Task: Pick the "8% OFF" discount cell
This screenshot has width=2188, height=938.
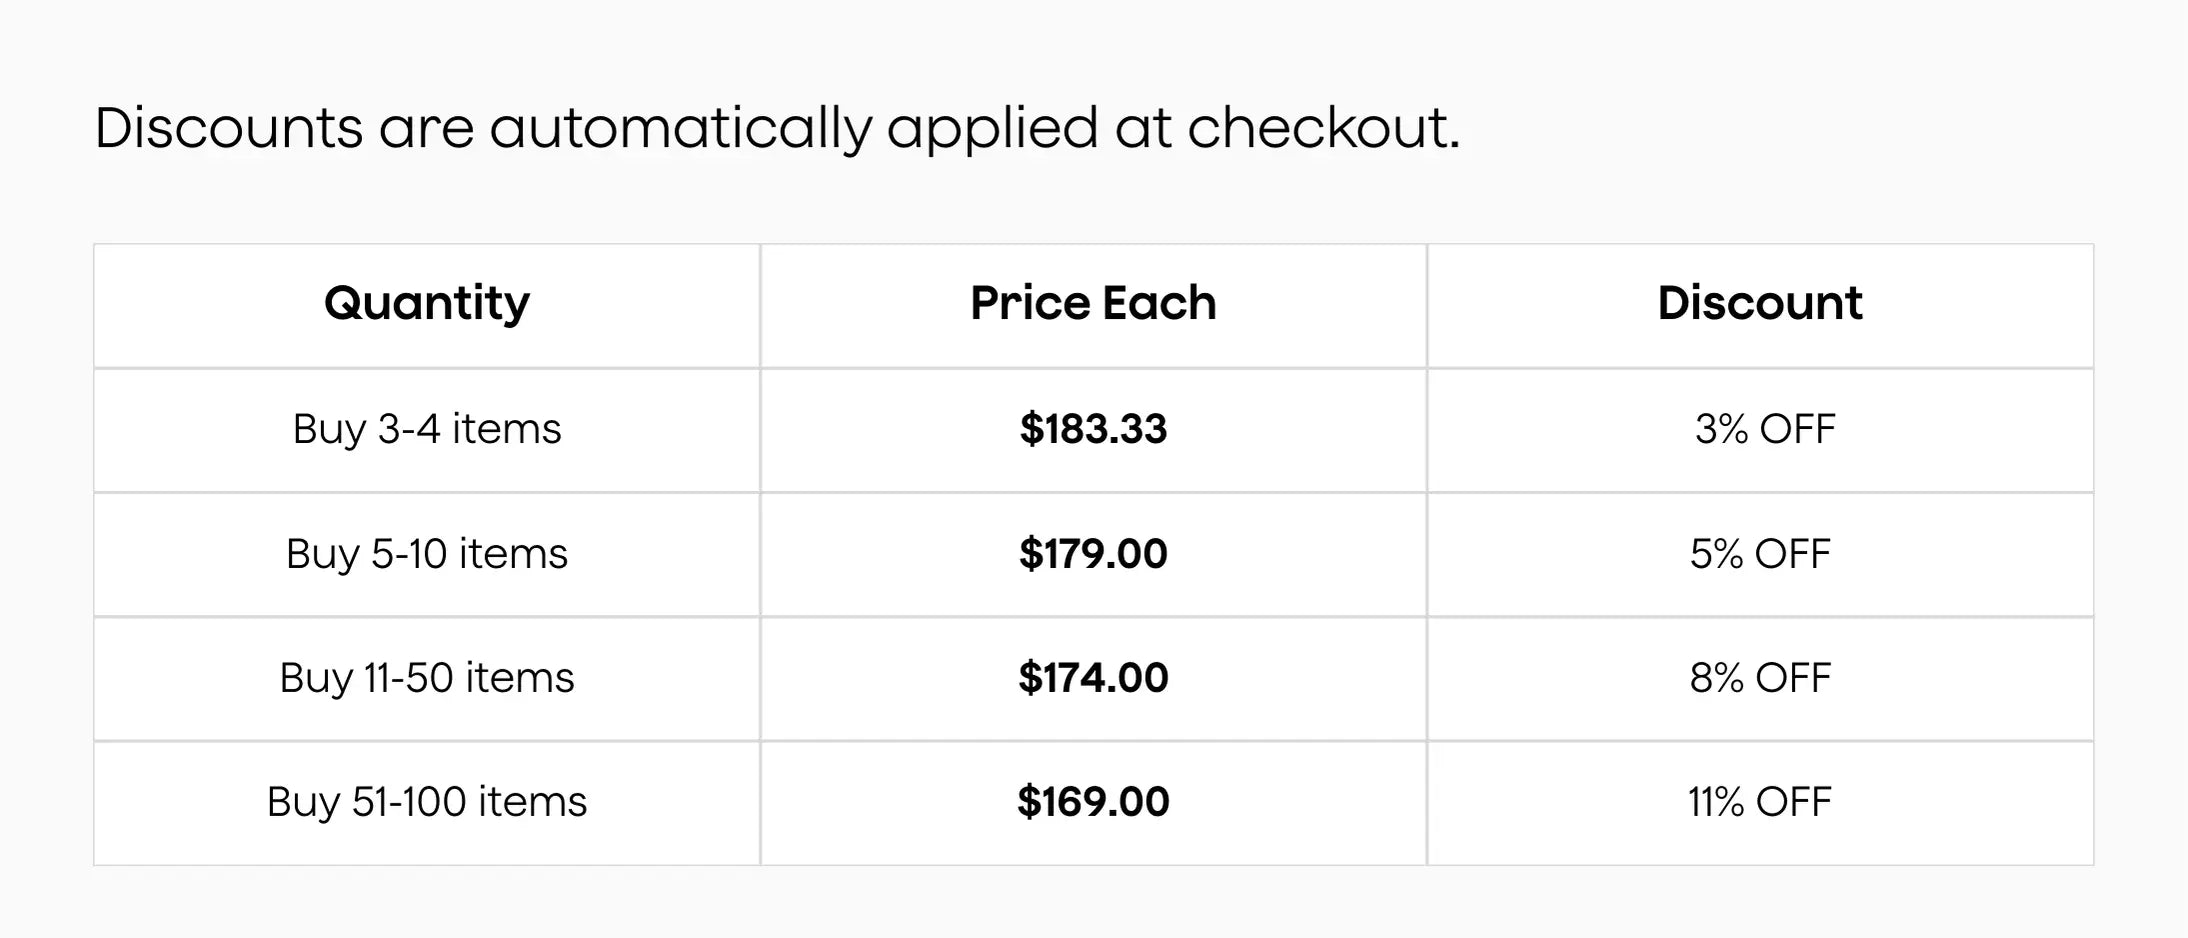Action: 1760,678
